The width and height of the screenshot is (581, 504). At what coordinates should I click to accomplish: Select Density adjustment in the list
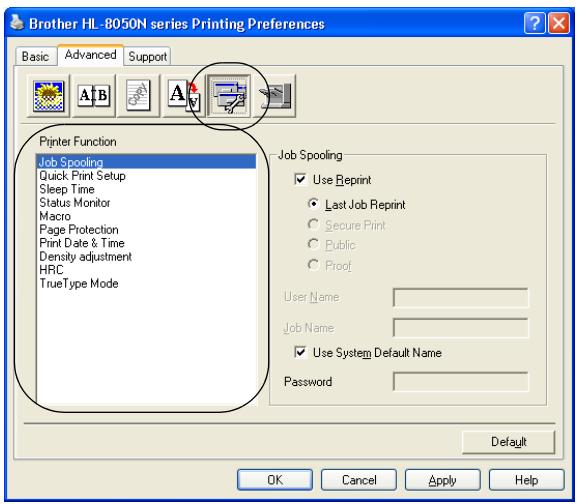(146, 256)
